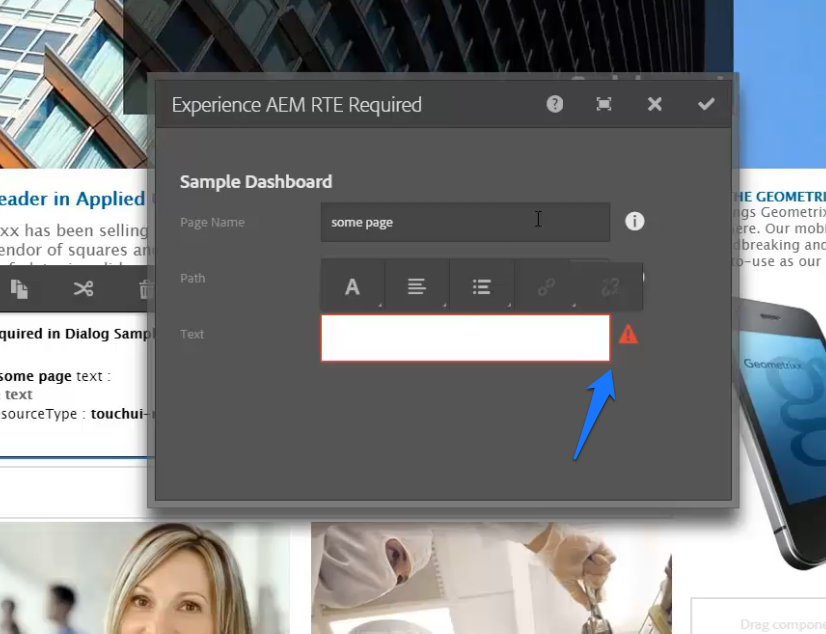Open the text formatting A tool in RTE toolbar
This screenshot has width=826, height=634.
(352, 285)
